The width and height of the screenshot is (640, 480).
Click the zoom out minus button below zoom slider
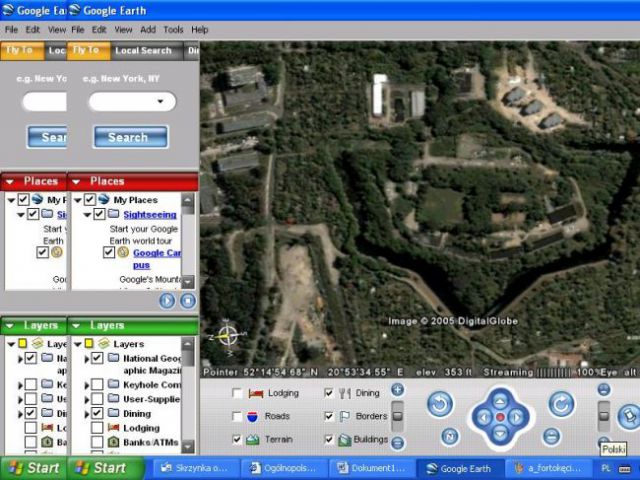[398, 443]
